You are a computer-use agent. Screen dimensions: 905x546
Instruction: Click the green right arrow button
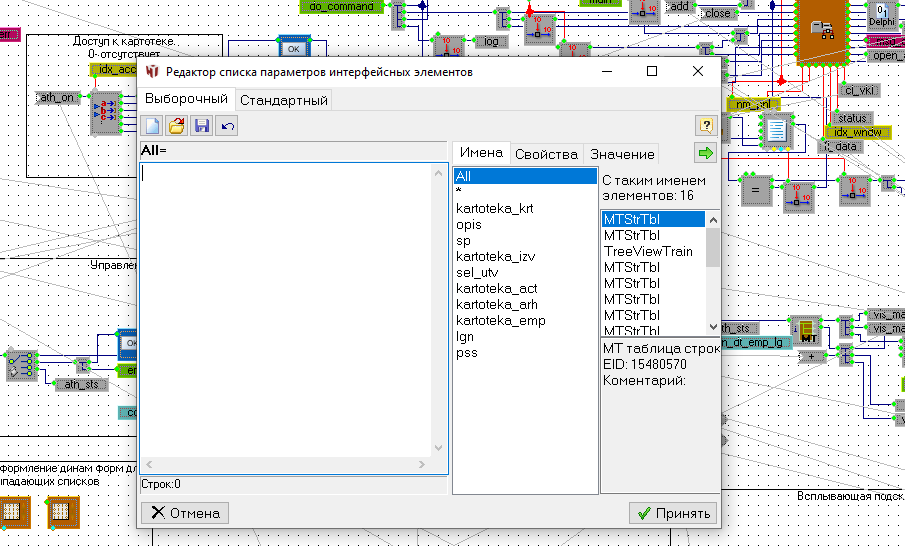pos(706,153)
